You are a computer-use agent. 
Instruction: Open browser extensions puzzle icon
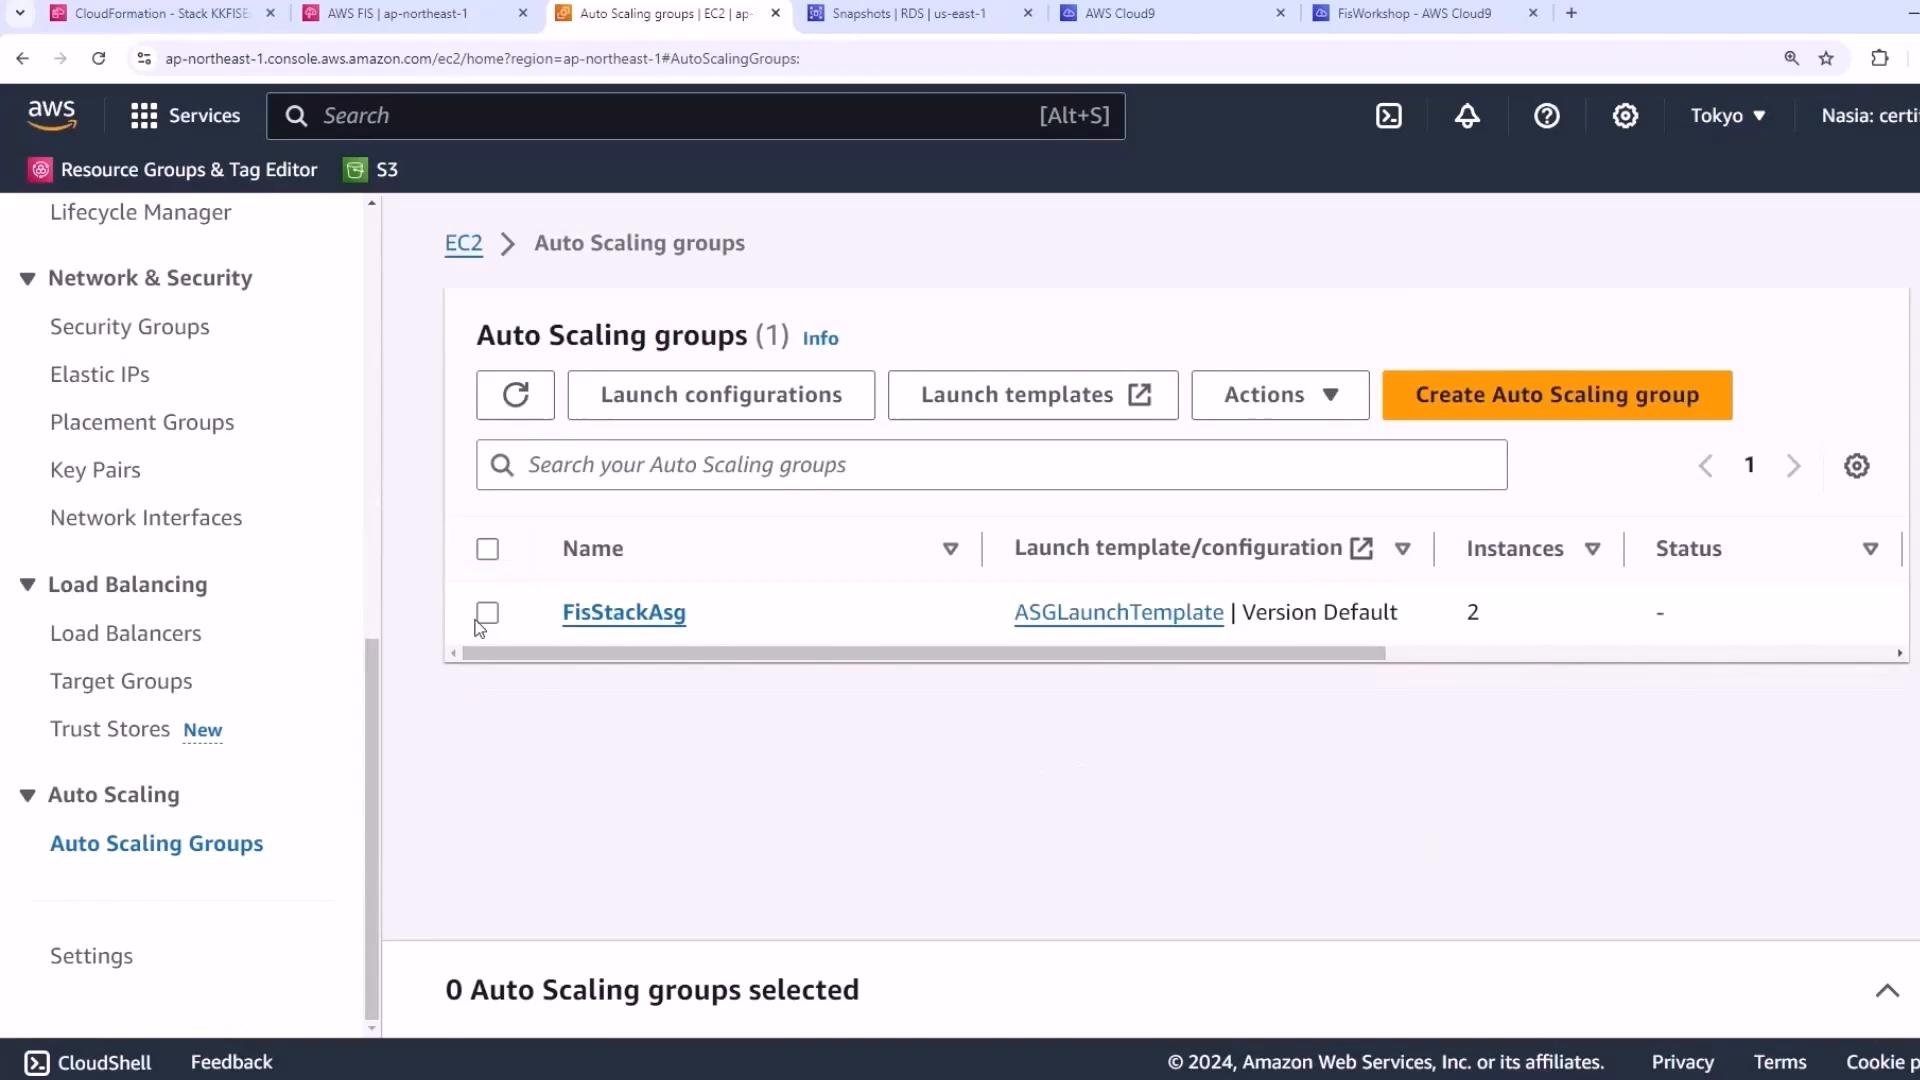pyautogui.click(x=1880, y=59)
